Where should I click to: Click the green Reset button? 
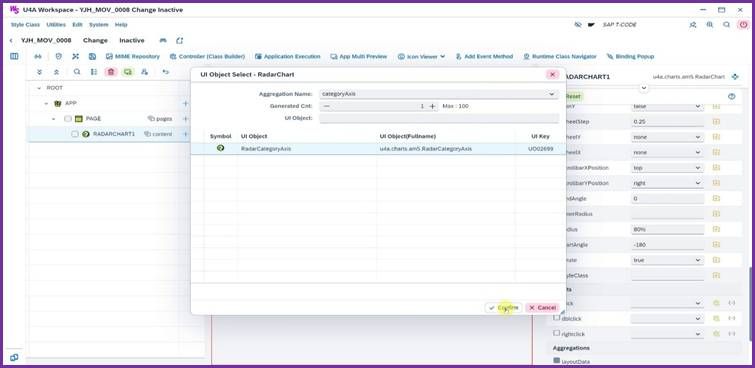(573, 96)
